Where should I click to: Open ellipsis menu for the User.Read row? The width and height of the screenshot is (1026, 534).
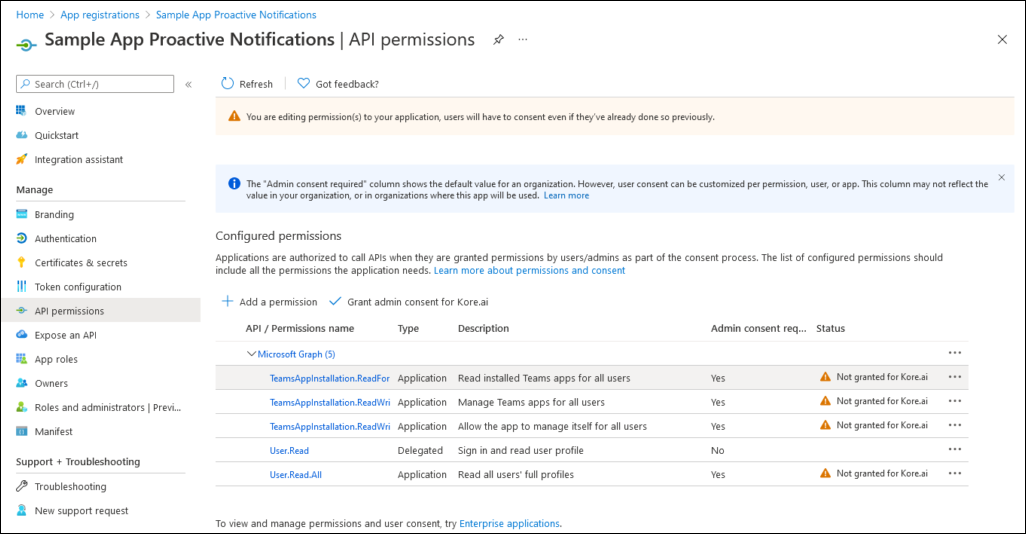point(955,449)
